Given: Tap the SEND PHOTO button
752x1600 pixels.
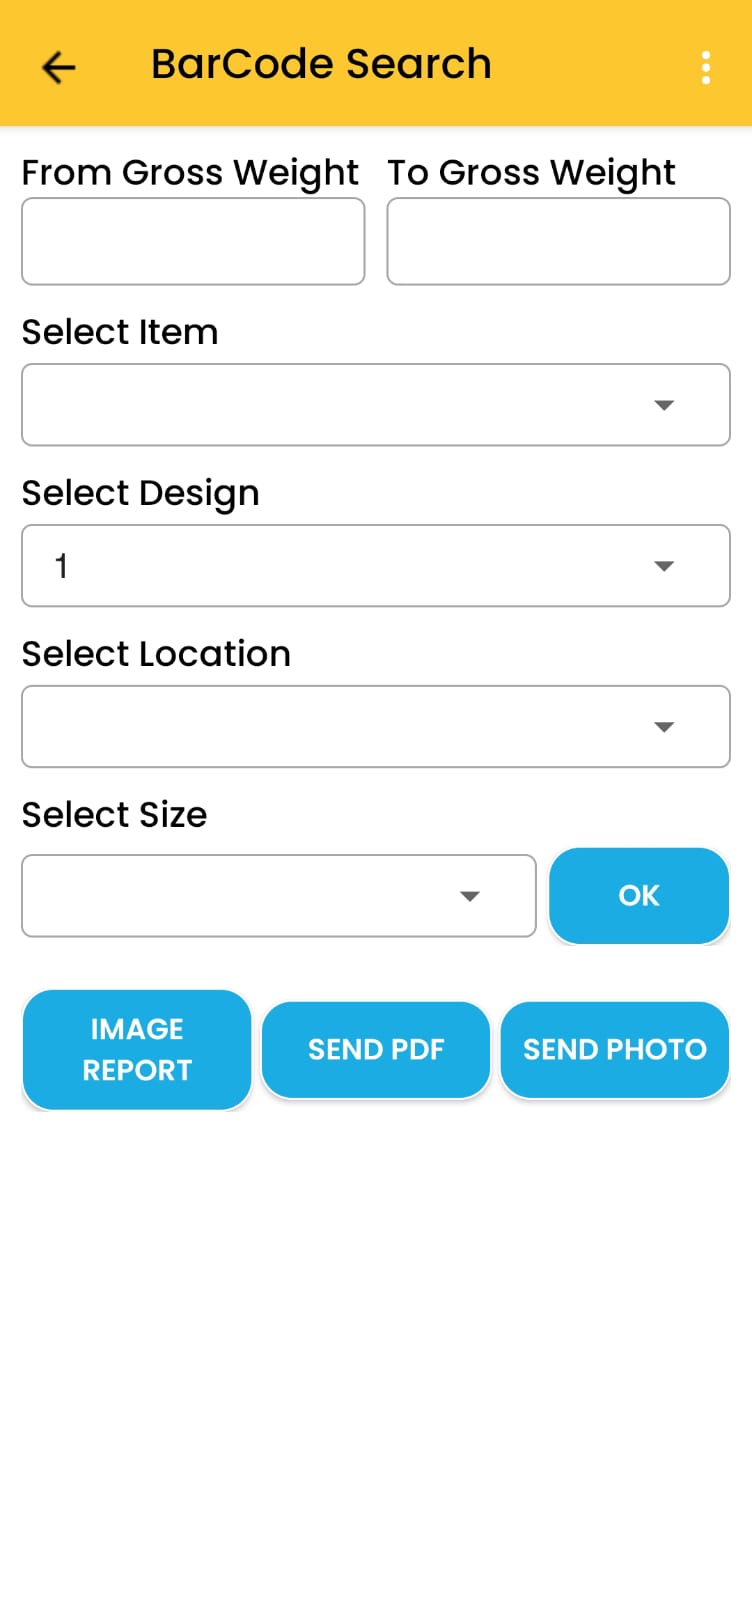Looking at the screenshot, I should (x=614, y=1049).
